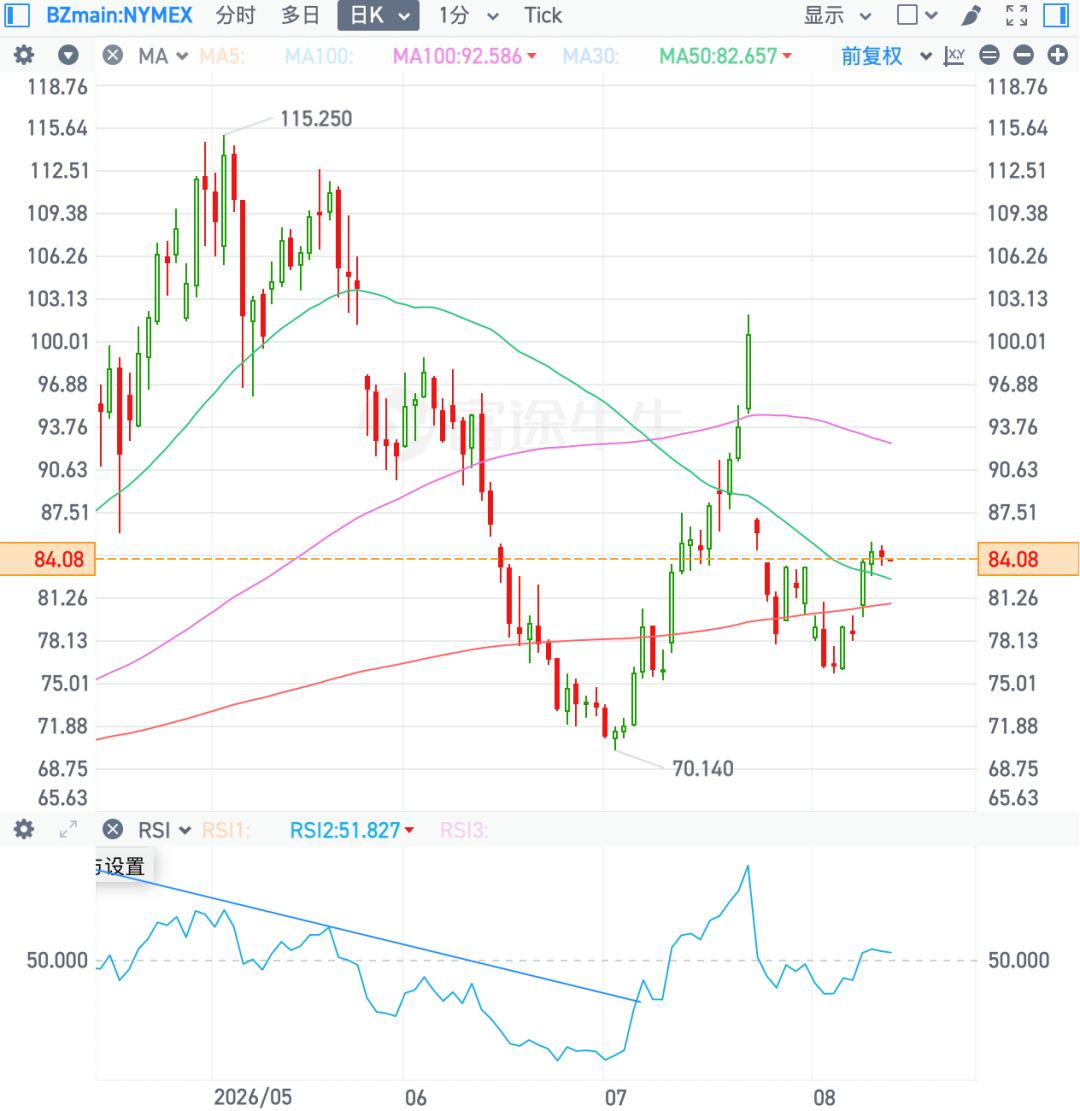Screen dimensions: 1080x1111
Task: Click the 70.140 low price label
Action: click(x=702, y=768)
